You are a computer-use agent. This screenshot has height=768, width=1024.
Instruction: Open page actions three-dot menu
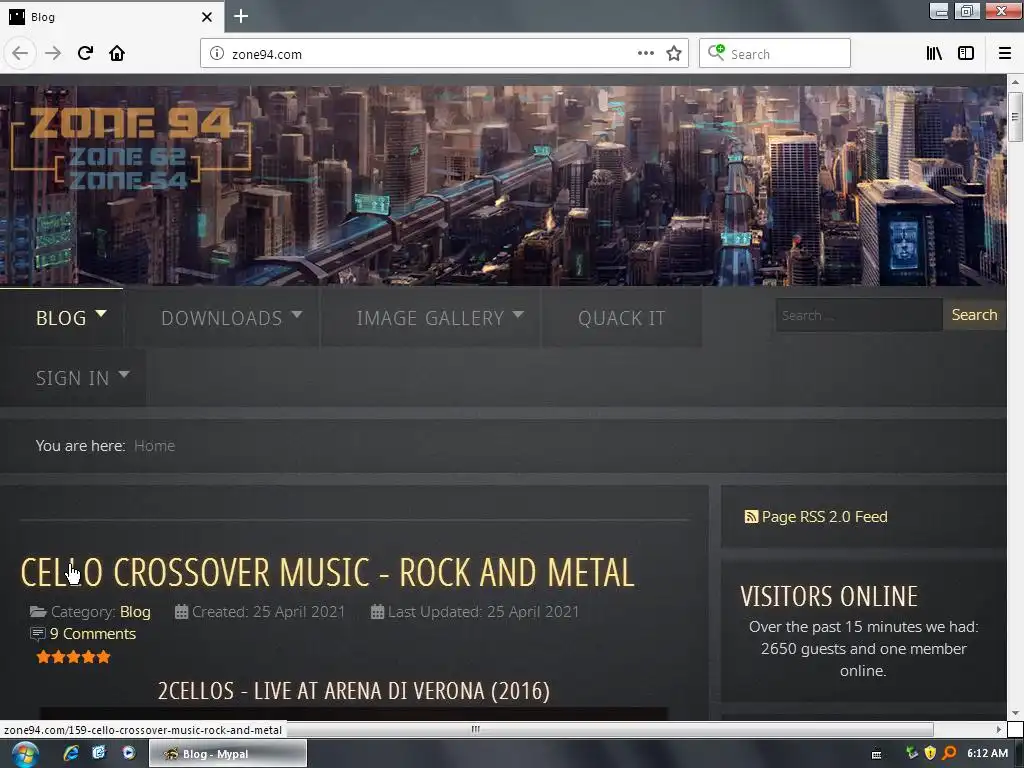pyautogui.click(x=645, y=54)
